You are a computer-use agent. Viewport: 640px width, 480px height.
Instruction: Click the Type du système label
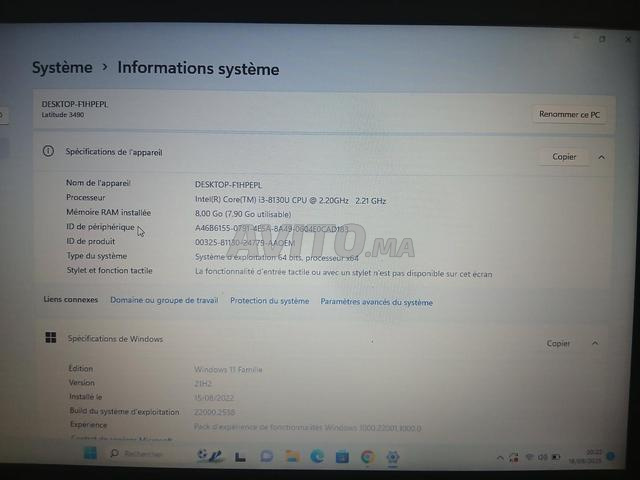pyautogui.click(x=97, y=256)
